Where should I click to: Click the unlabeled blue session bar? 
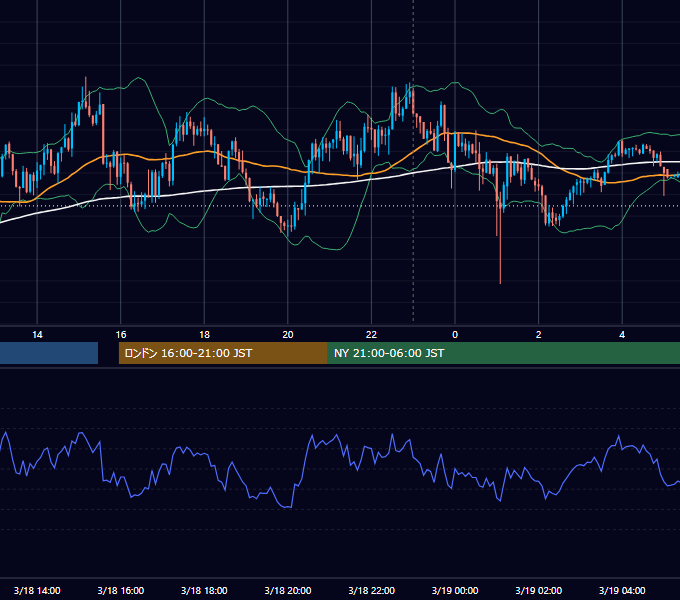[49, 353]
